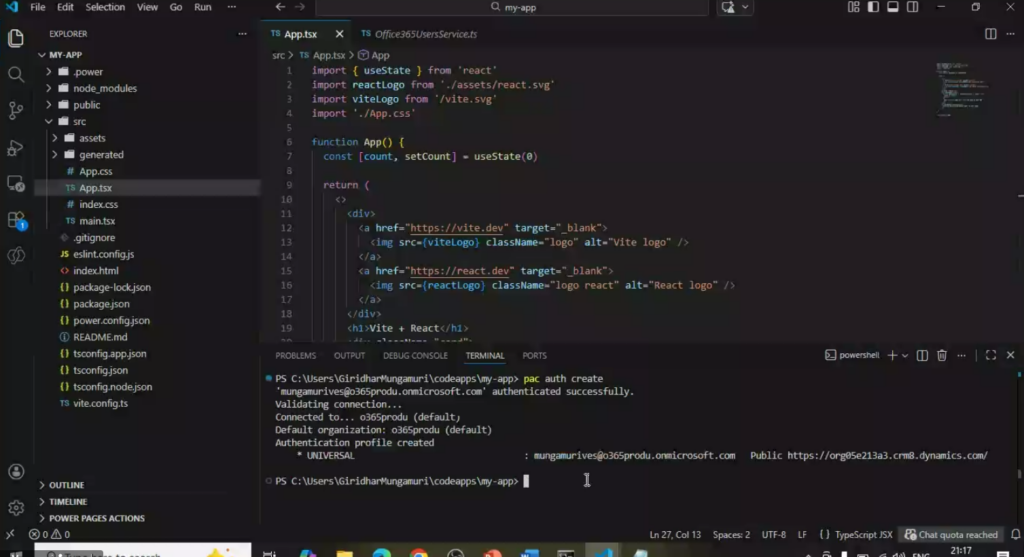Split the editor to the right

tap(991, 34)
